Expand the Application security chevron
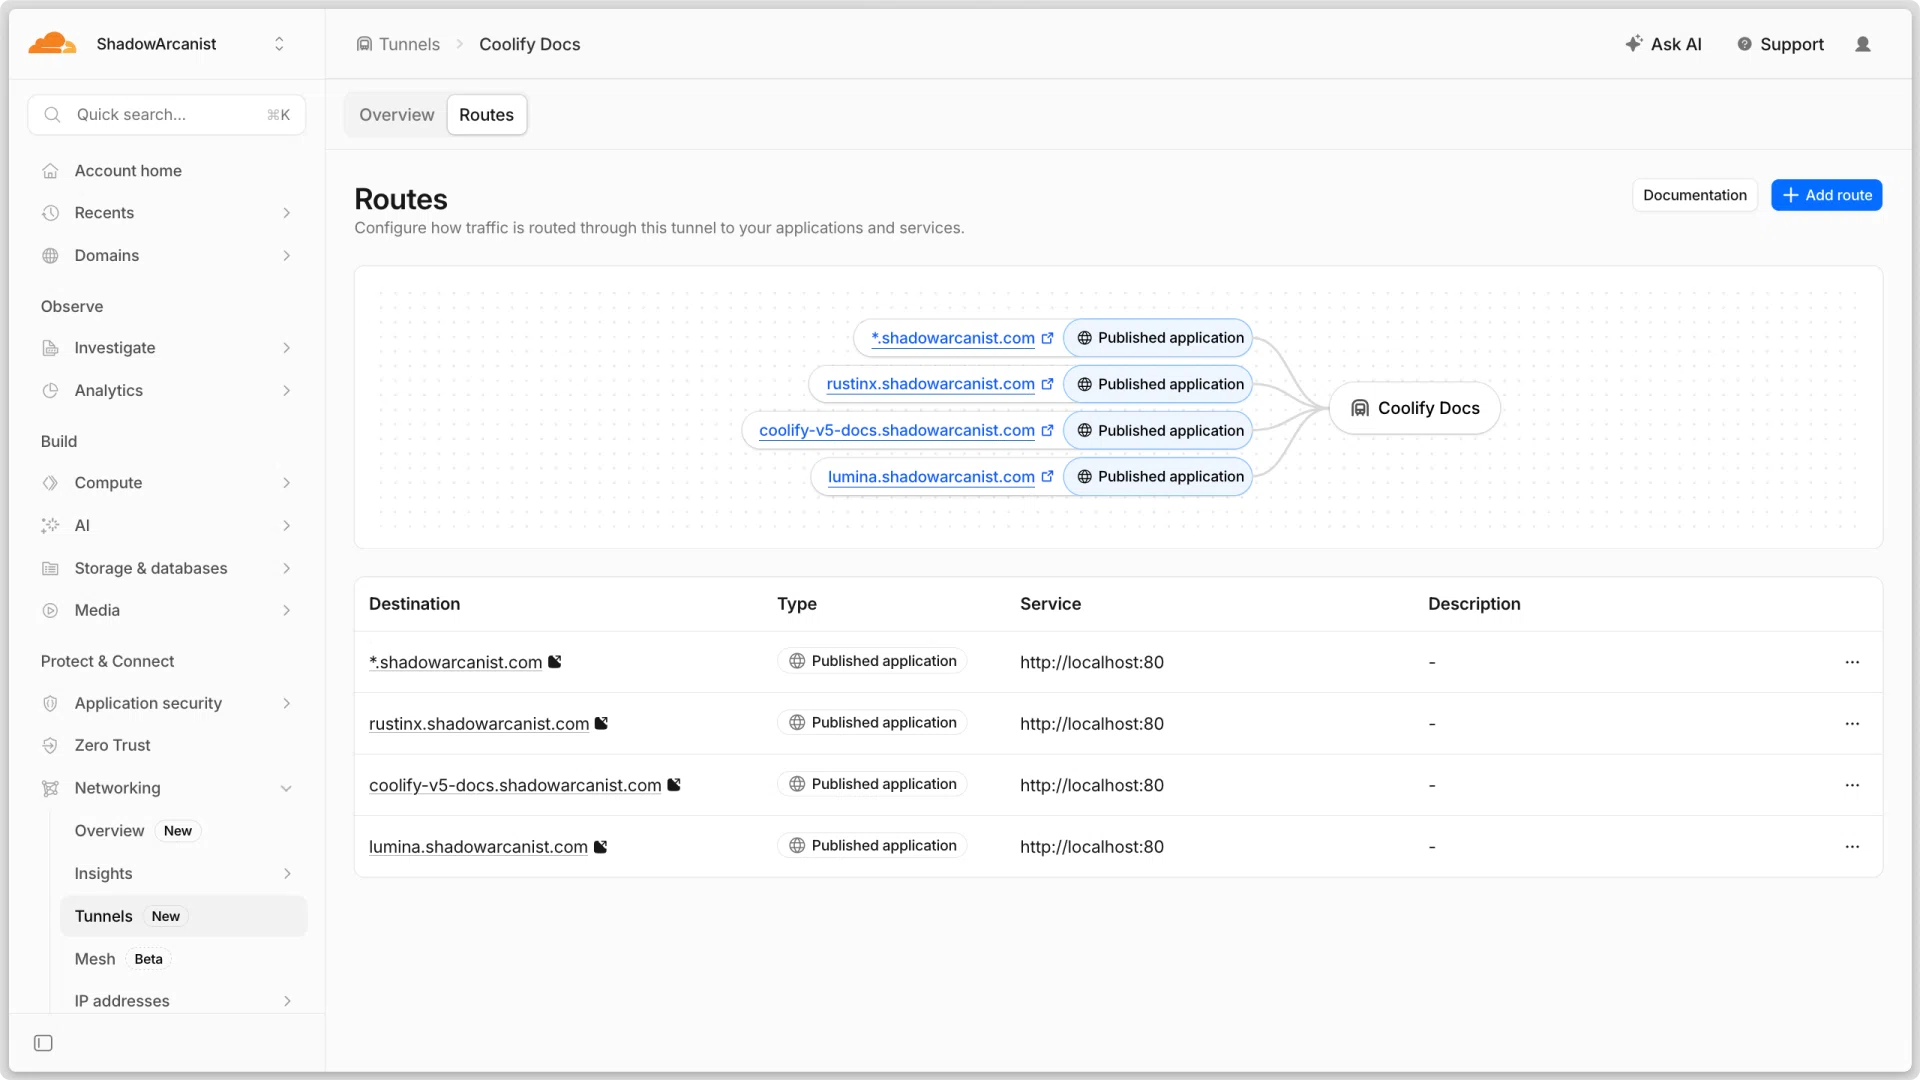 point(287,704)
